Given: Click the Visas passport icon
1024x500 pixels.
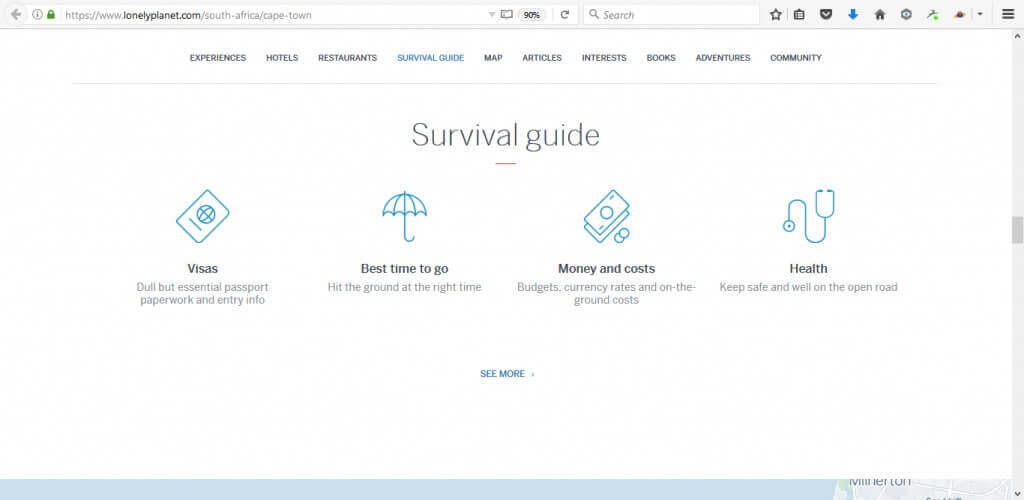Looking at the screenshot, I should pyautogui.click(x=202, y=216).
